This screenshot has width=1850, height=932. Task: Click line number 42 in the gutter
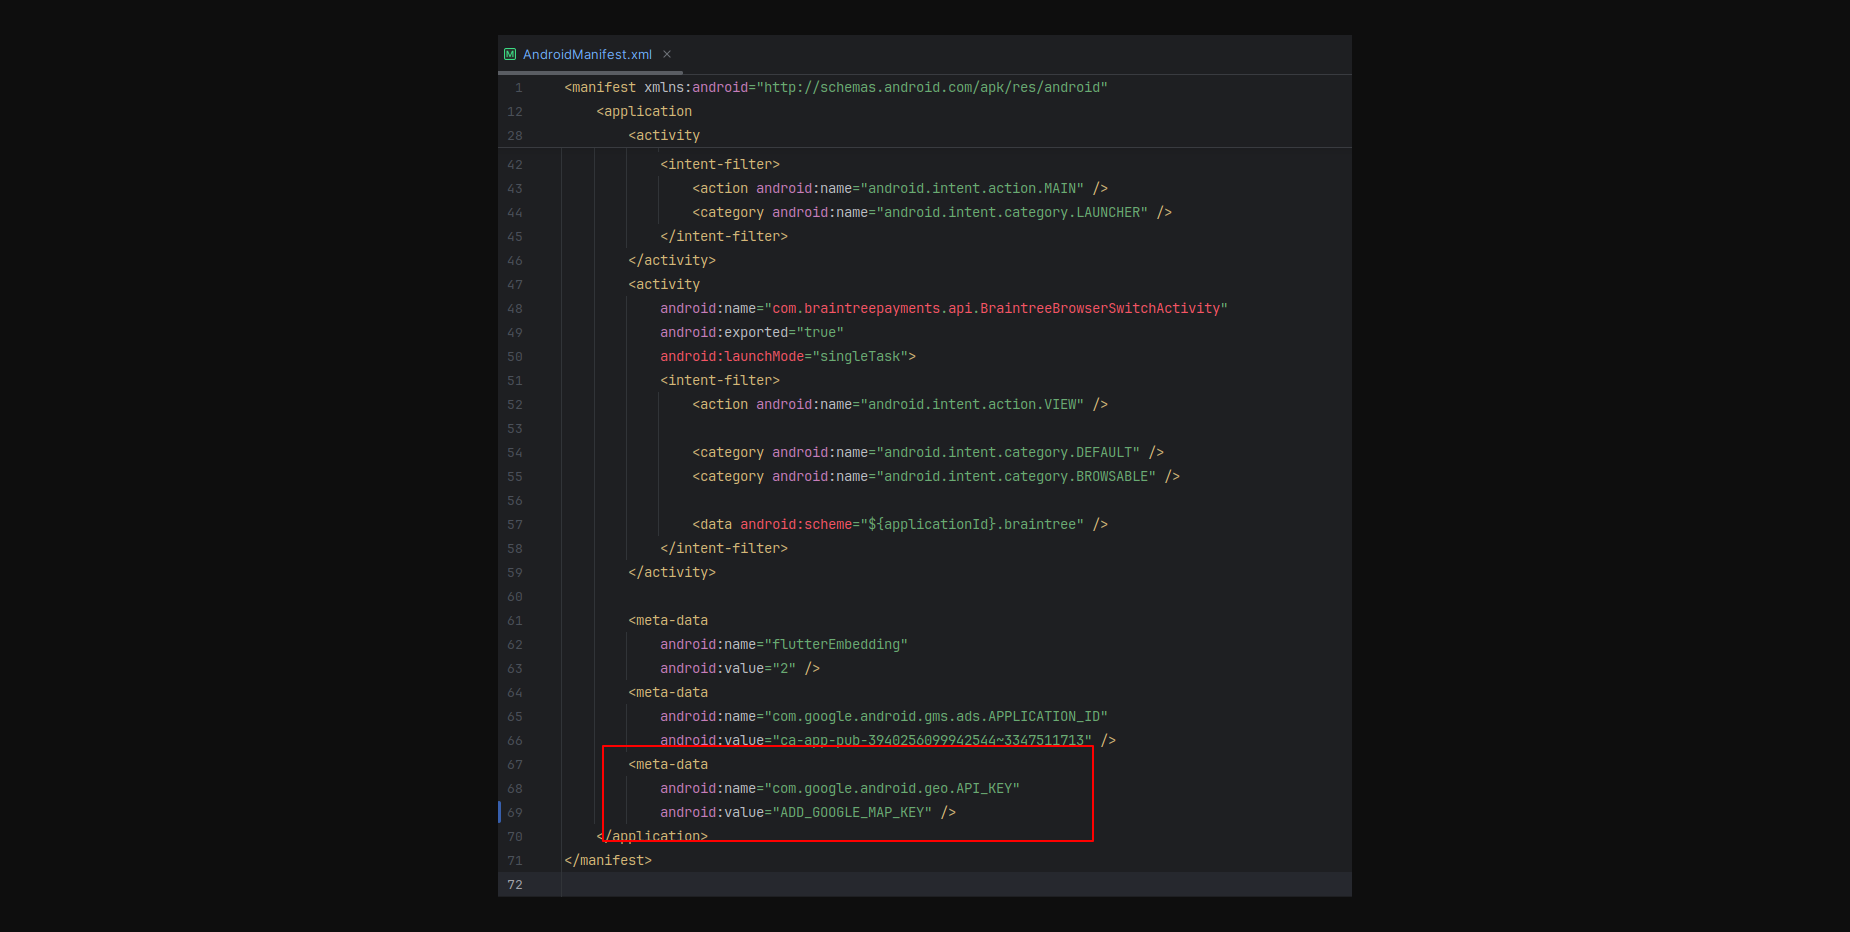tap(515, 165)
